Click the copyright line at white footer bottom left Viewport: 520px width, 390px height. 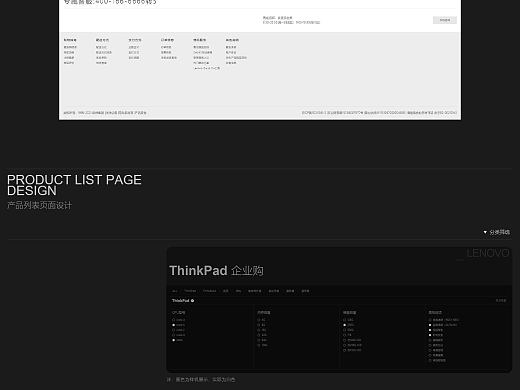pyautogui.click(x=105, y=113)
